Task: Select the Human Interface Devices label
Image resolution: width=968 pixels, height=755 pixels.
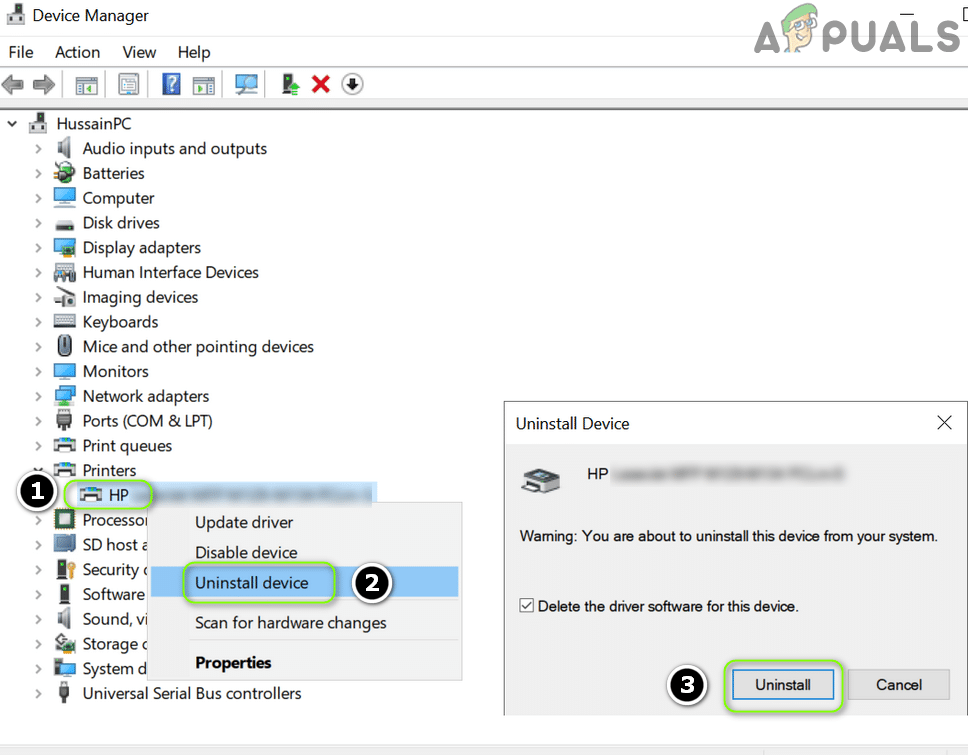Action: click(170, 272)
